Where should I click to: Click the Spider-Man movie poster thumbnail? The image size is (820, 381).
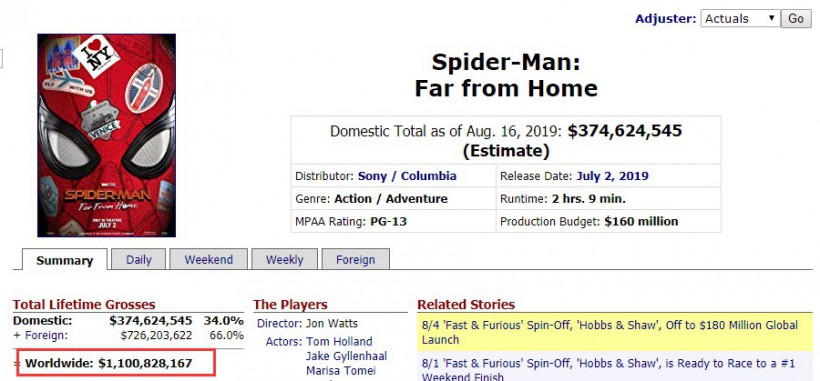coord(107,135)
